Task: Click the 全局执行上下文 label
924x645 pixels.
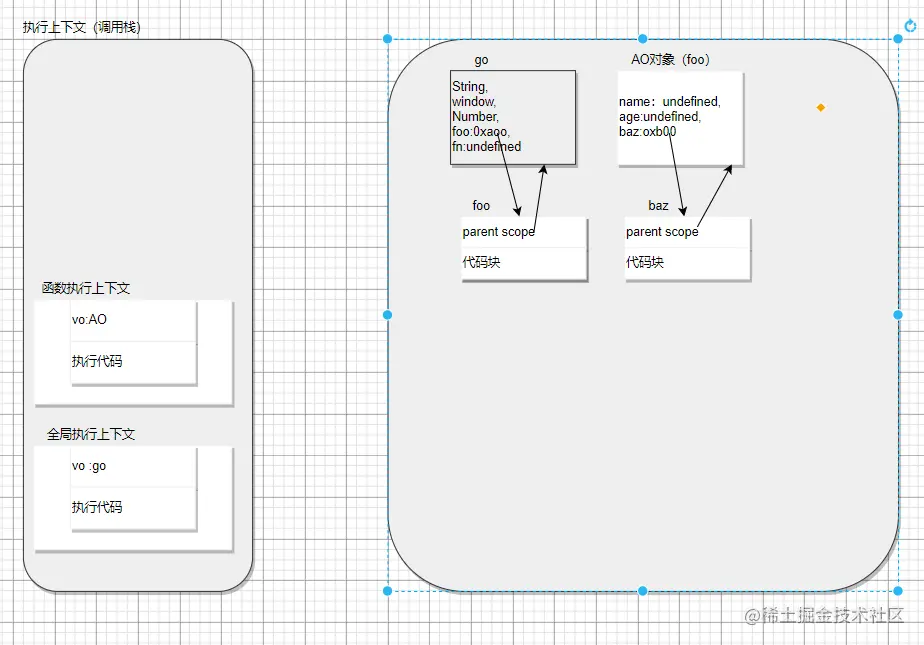Action: click(91, 434)
